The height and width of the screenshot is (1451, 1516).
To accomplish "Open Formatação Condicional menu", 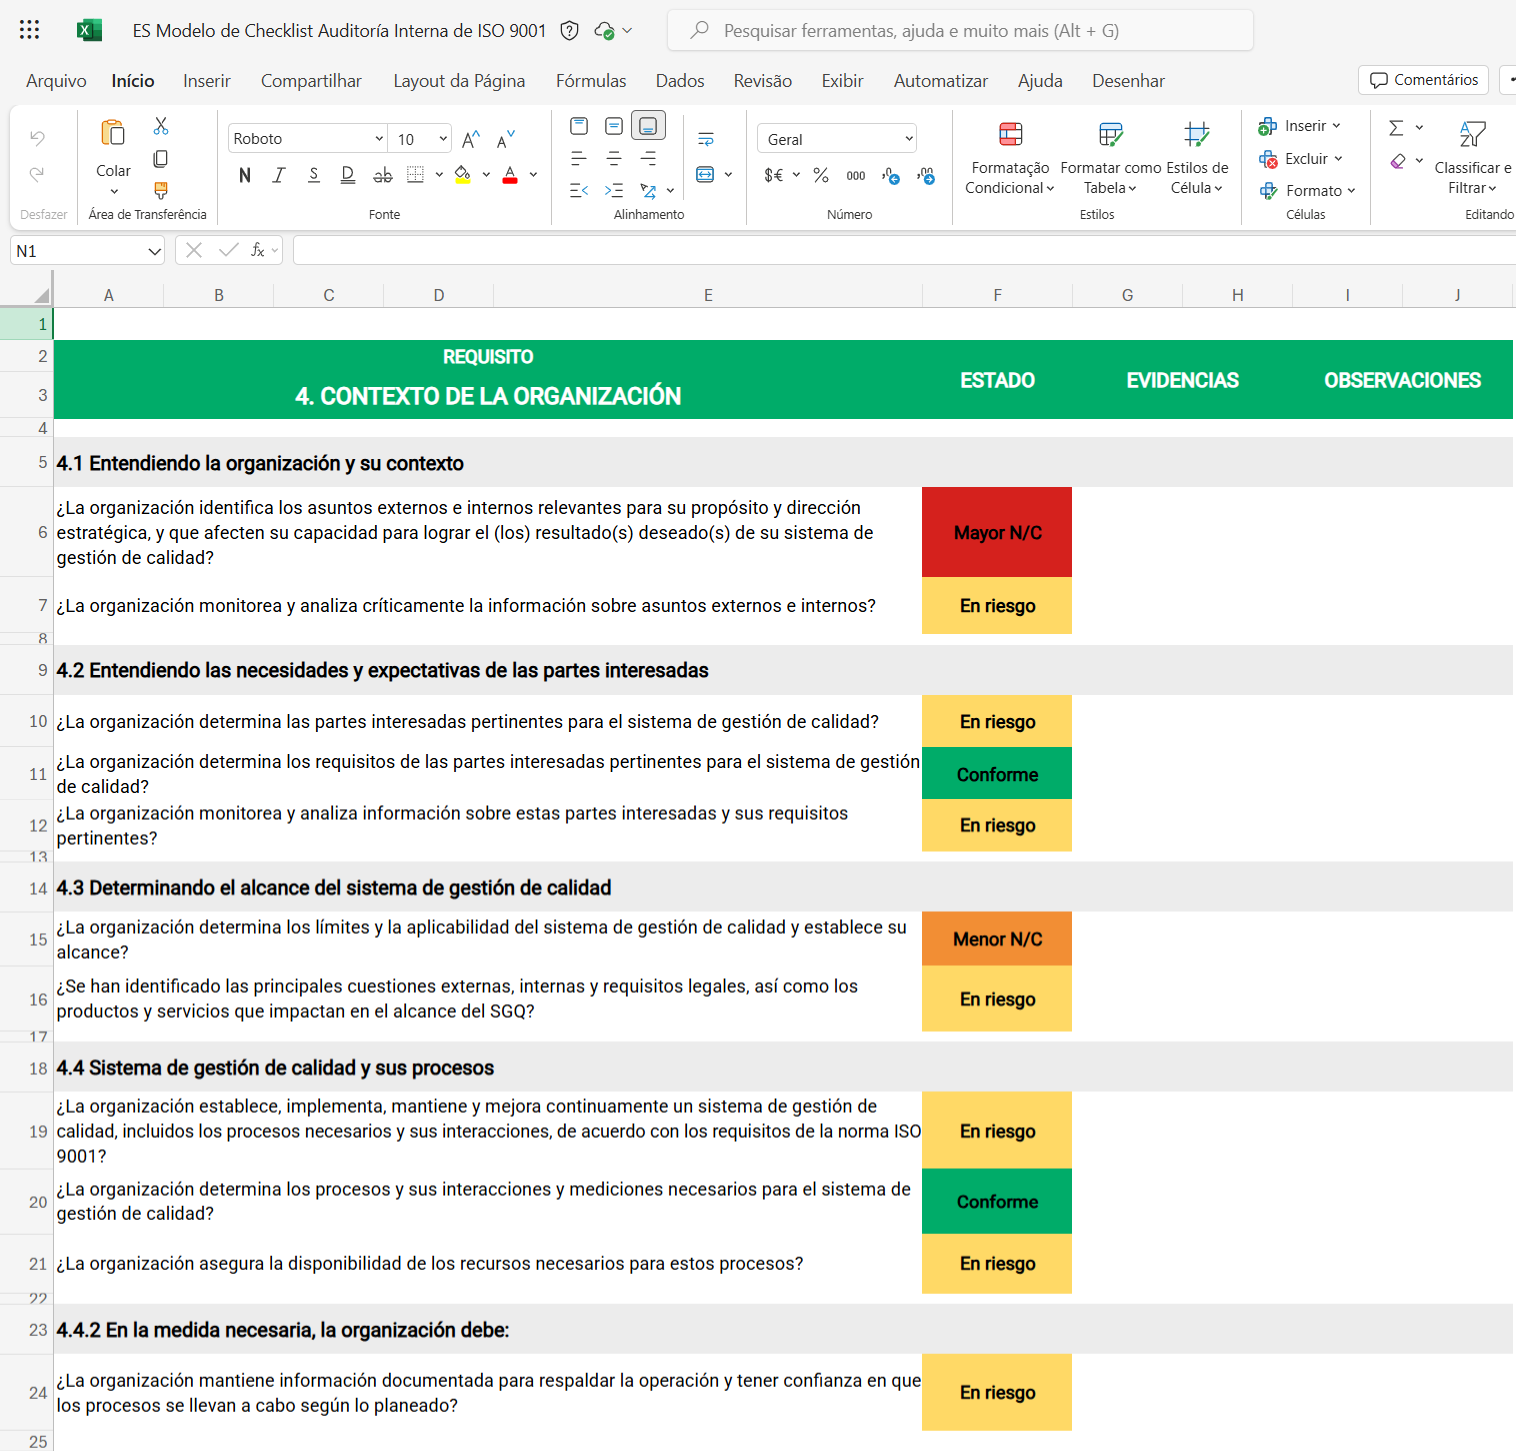I will (x=1010, y=158).
